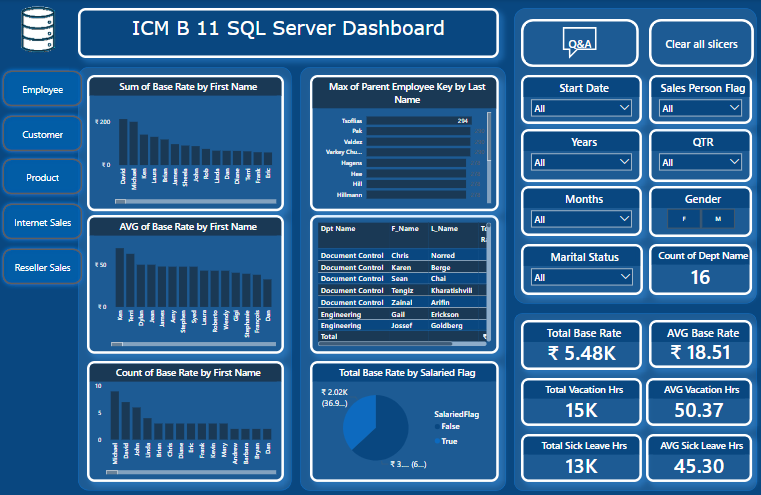This screenshot has width=761, height=495.
Task: Expand the Months slicer dropdown
Action: (x=581, y=219)
